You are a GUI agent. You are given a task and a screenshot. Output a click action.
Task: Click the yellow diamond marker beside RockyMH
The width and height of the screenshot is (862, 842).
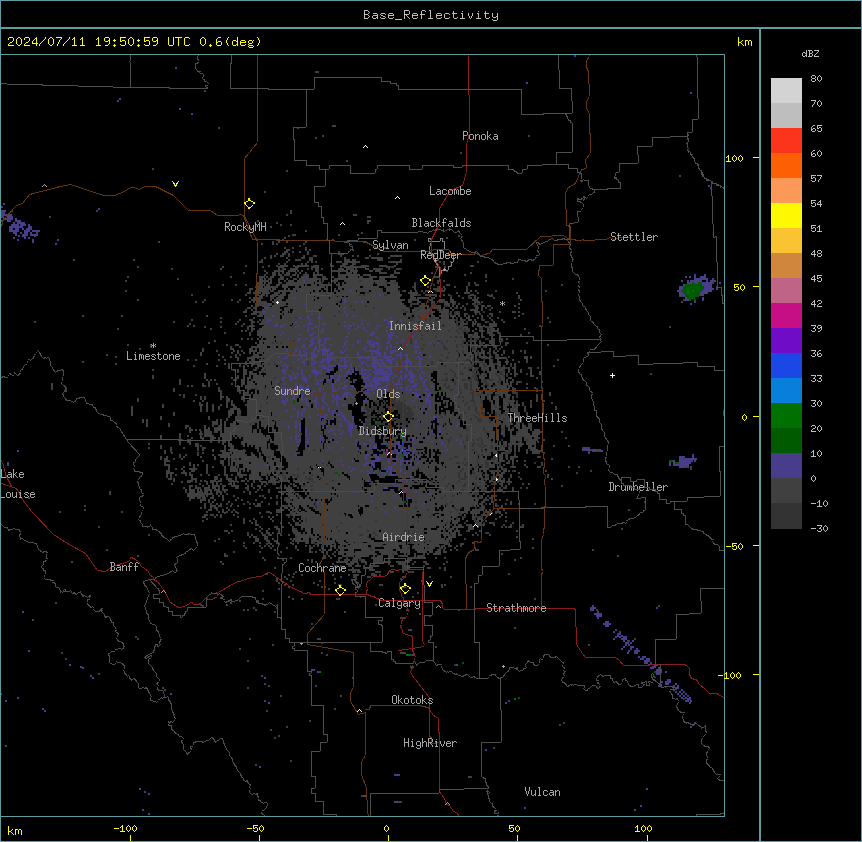point(250,204)
